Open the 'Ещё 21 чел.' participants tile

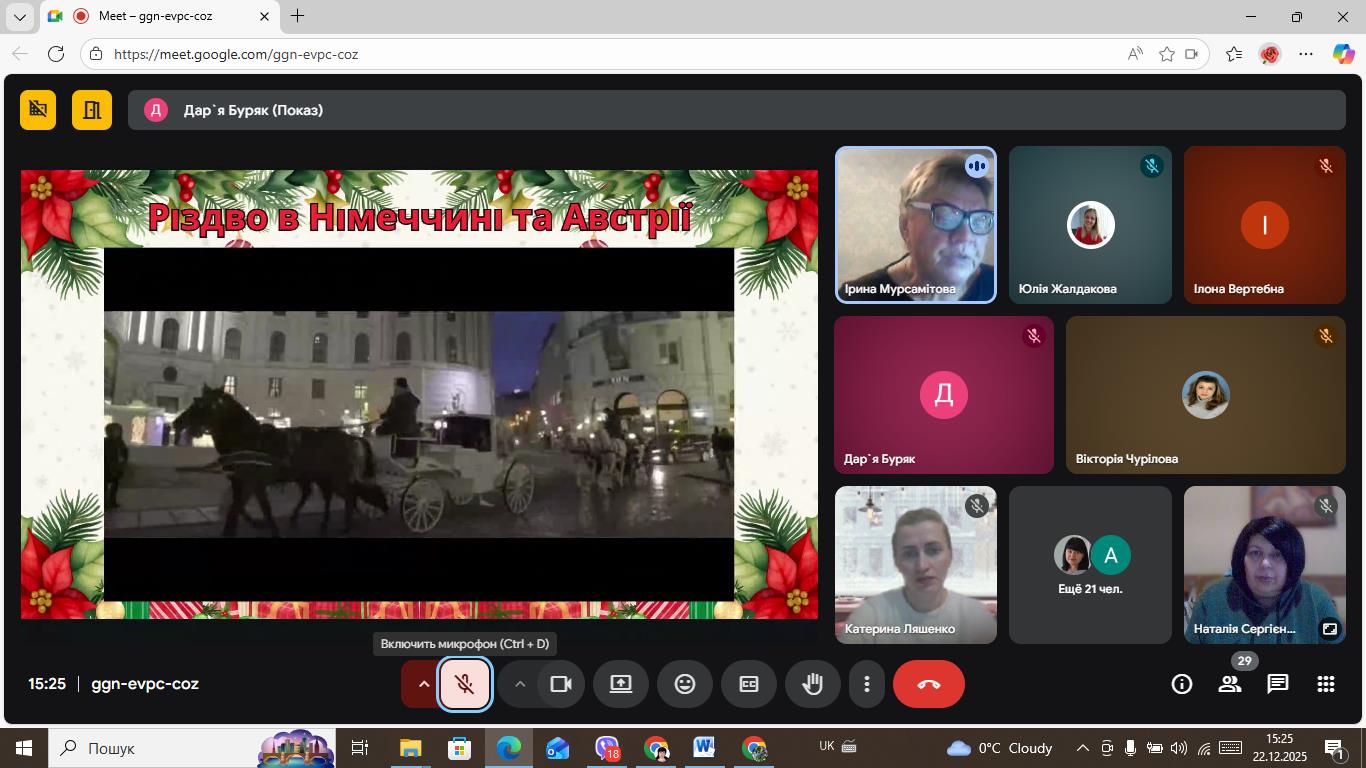pos(1089,565)
